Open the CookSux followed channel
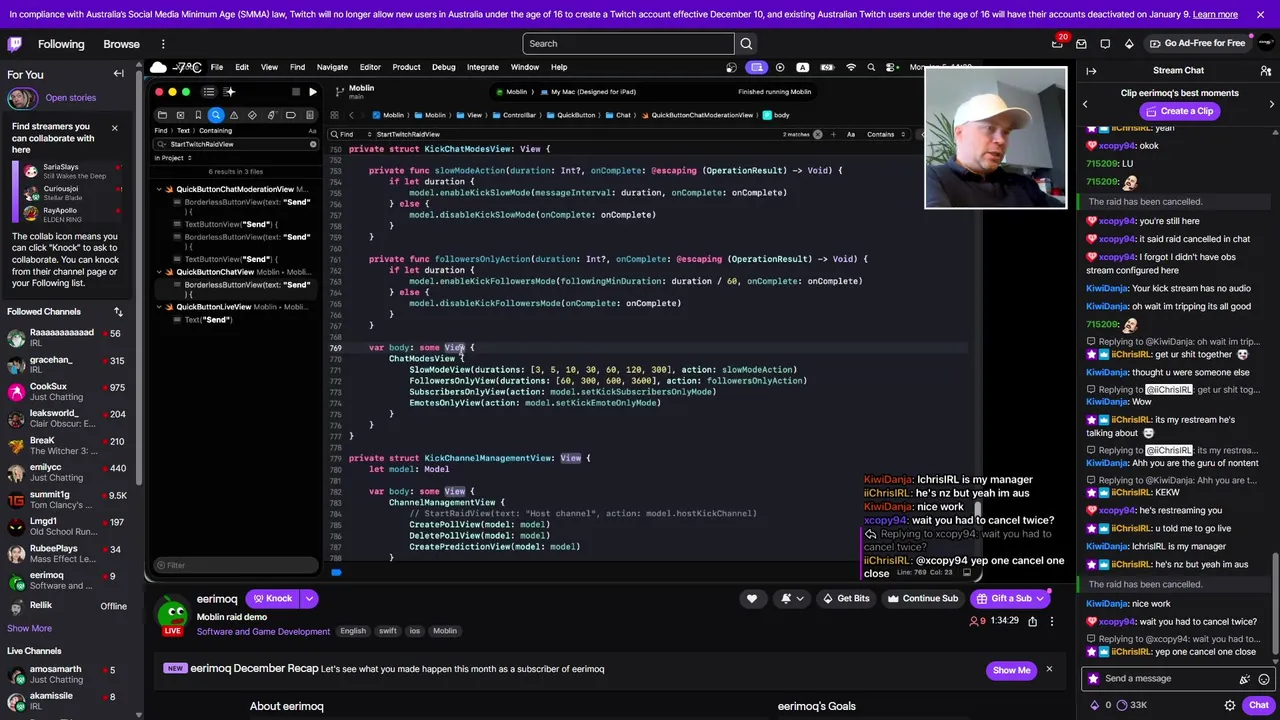The height and width of the screenshot is (720, 1280). tap(66, 392)
